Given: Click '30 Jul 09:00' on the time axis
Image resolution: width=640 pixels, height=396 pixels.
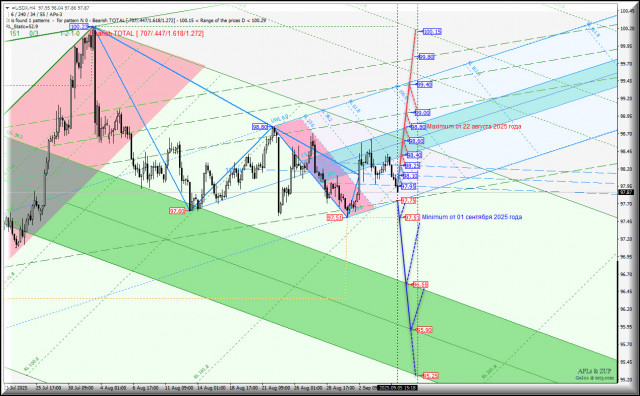Looking at the screenshot, I should click(x=81, y=388).
